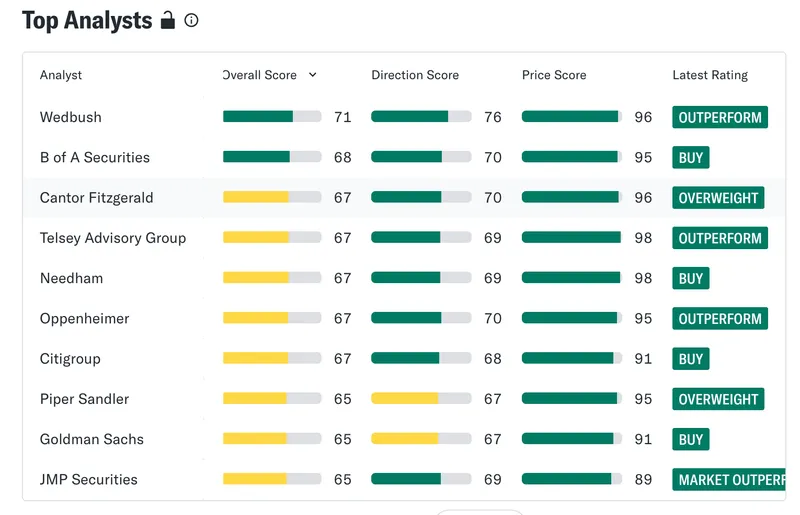Expand the Overall Score sort chevron

313,75
